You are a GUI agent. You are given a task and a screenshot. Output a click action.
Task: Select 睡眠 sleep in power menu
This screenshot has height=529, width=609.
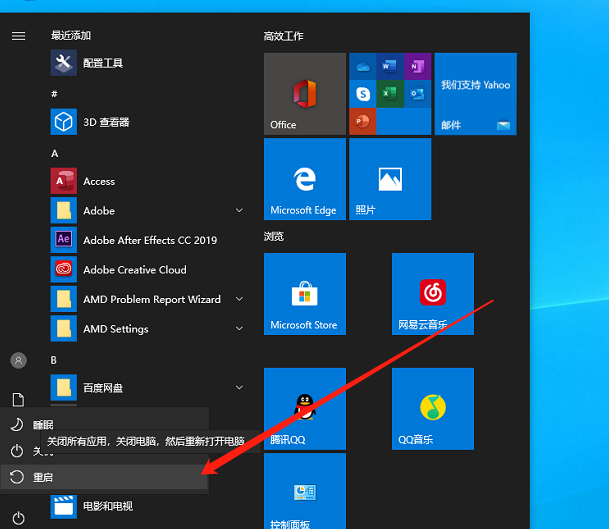pyautogui.click(x=104, y=425)
